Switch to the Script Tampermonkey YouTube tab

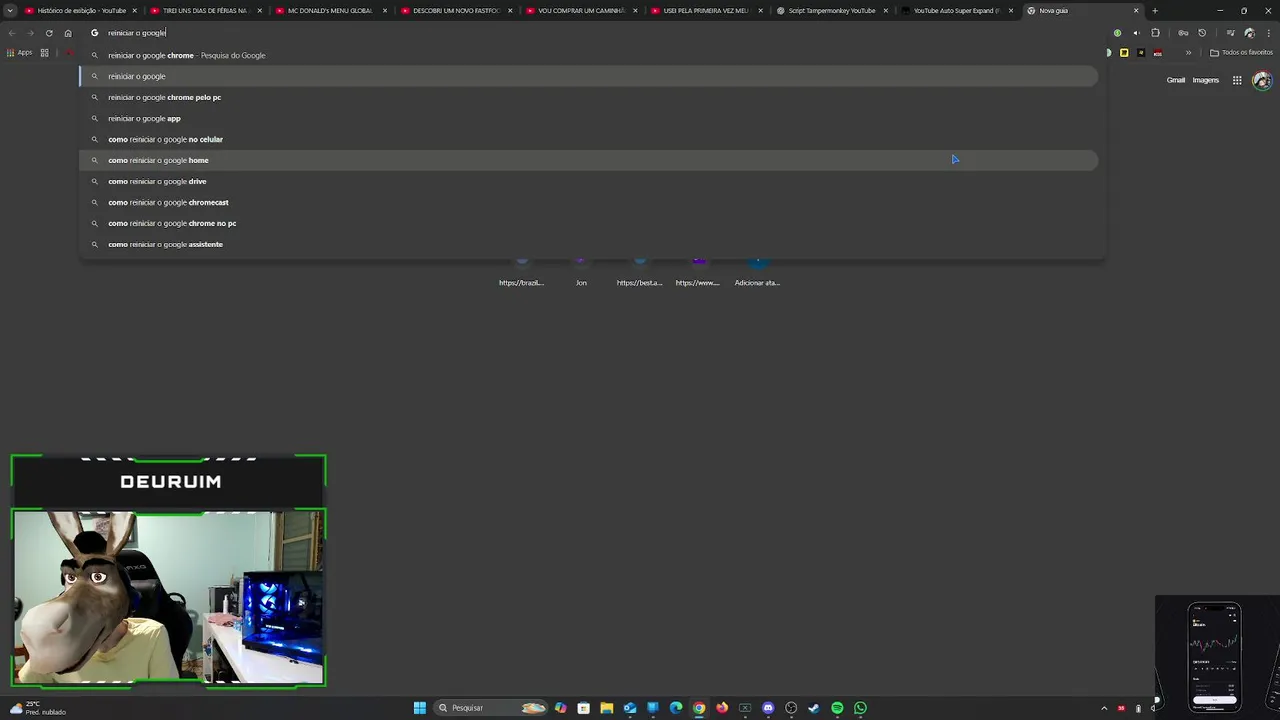click(x=831, y=11)
